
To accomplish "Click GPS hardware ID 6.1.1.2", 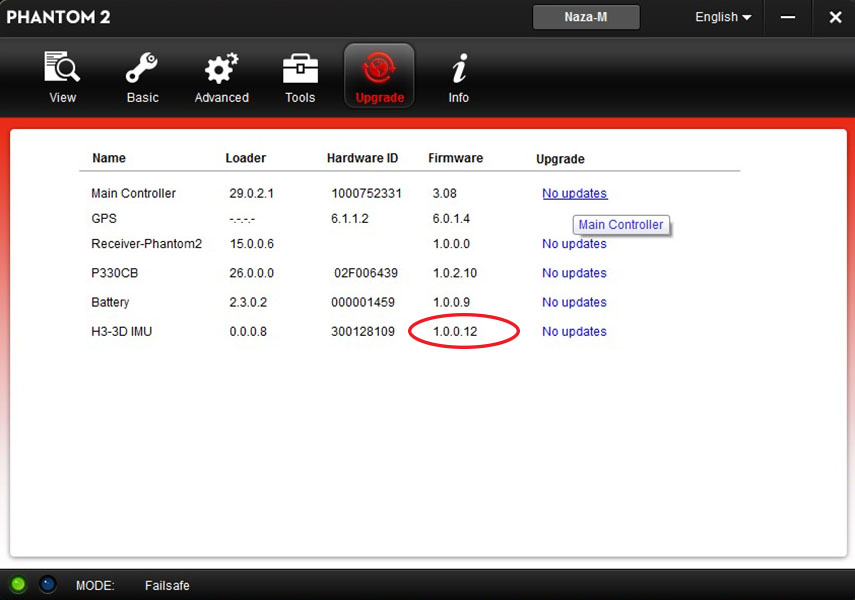I will [x=350, y=218].
